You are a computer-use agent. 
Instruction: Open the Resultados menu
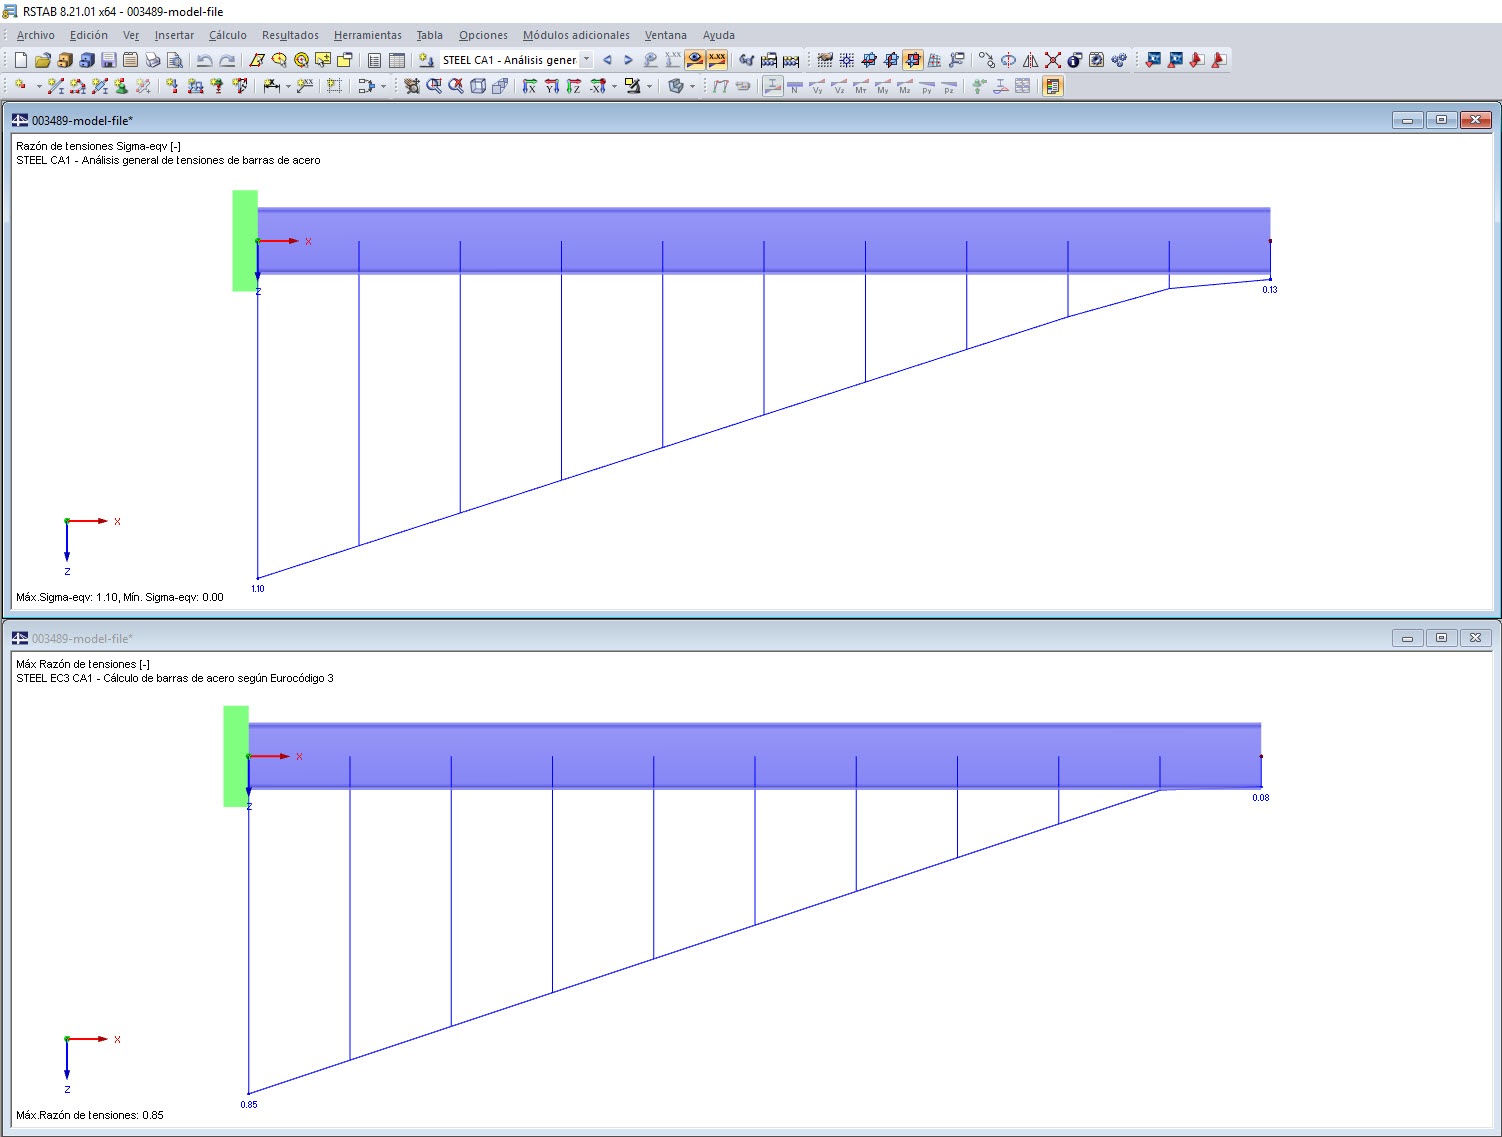[x=290, y=35]
